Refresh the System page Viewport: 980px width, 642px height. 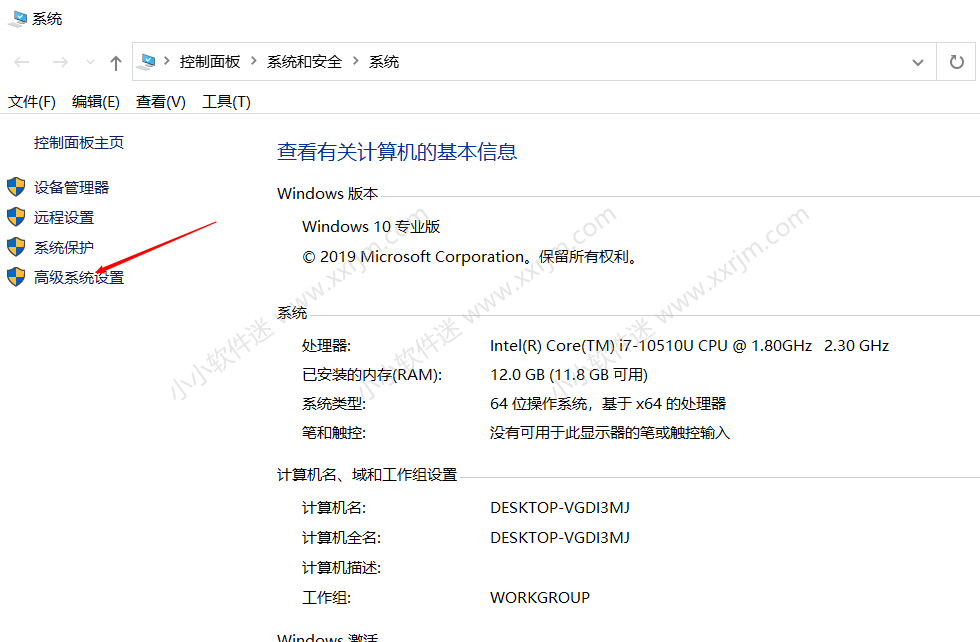coord(956,62)
